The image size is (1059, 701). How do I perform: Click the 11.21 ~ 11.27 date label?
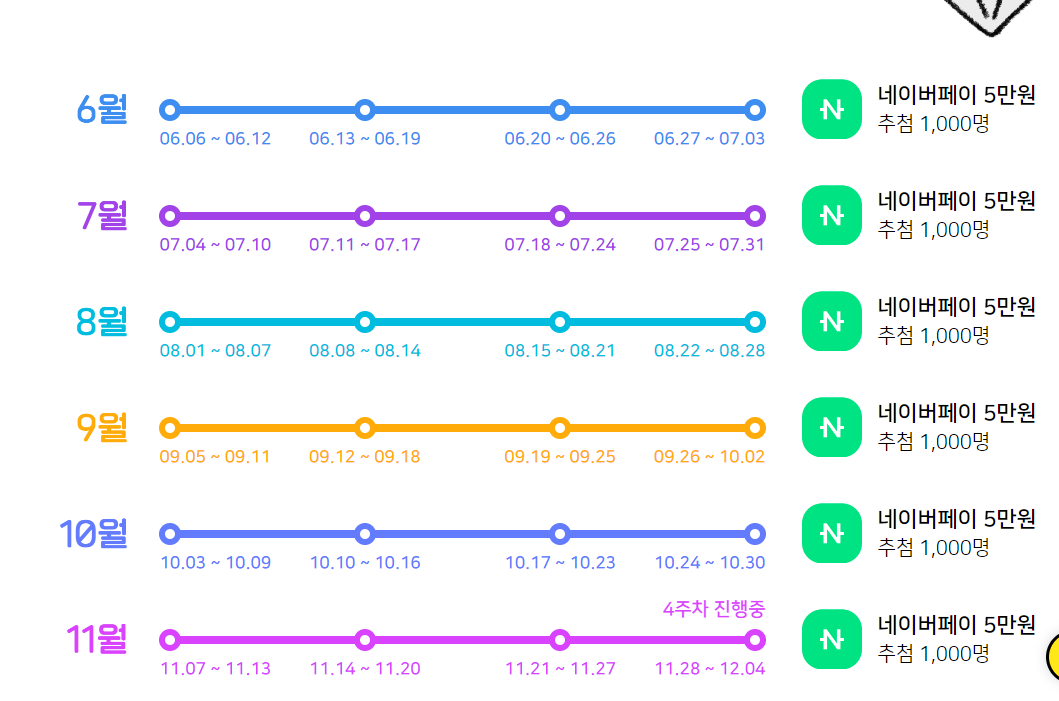pyautogui.click(x=560, y=669)
